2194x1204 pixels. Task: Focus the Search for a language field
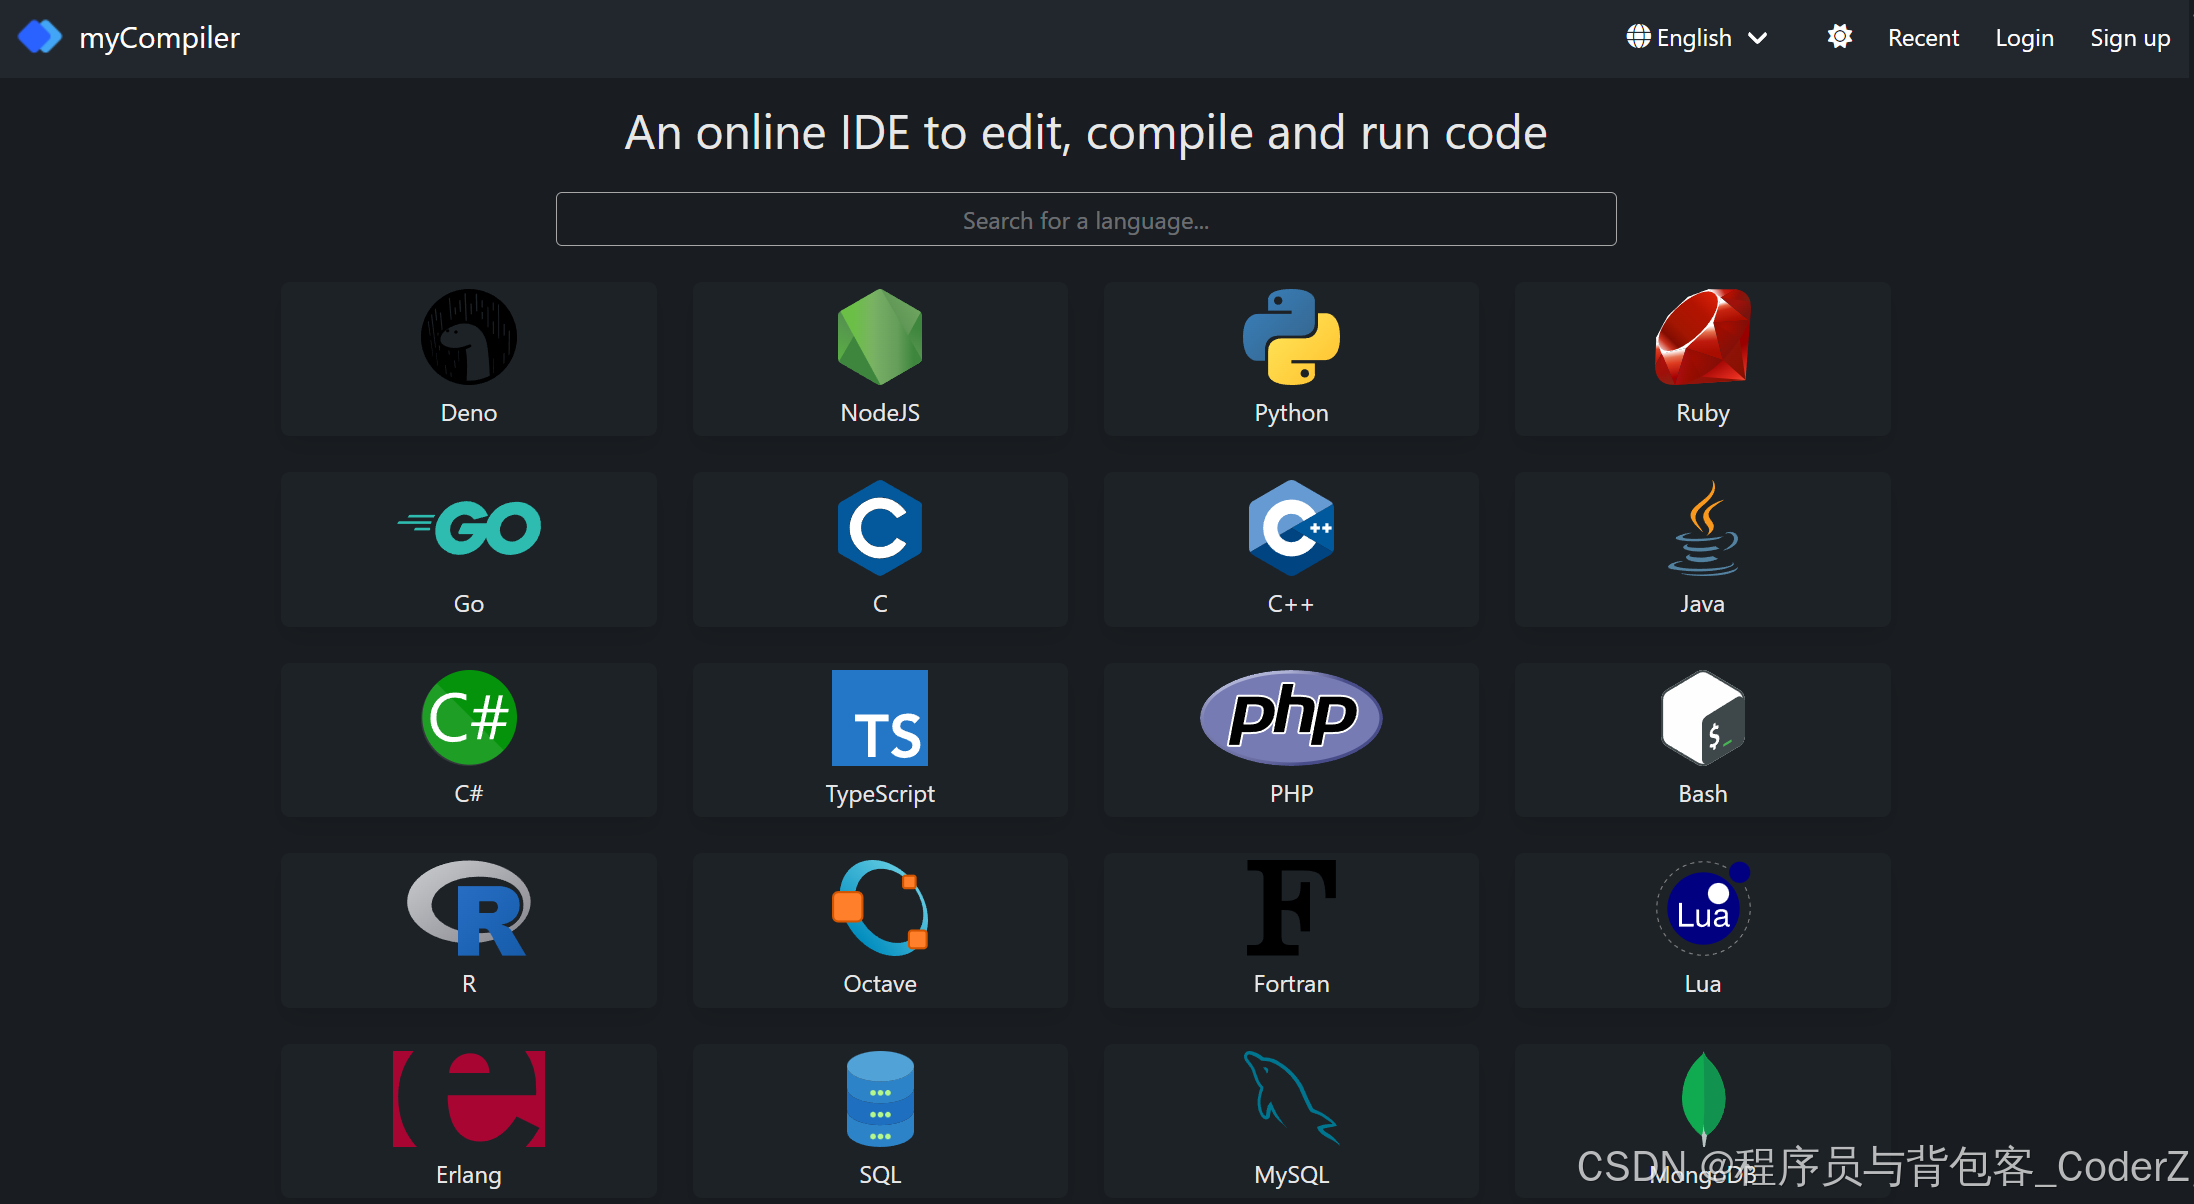1085,220
